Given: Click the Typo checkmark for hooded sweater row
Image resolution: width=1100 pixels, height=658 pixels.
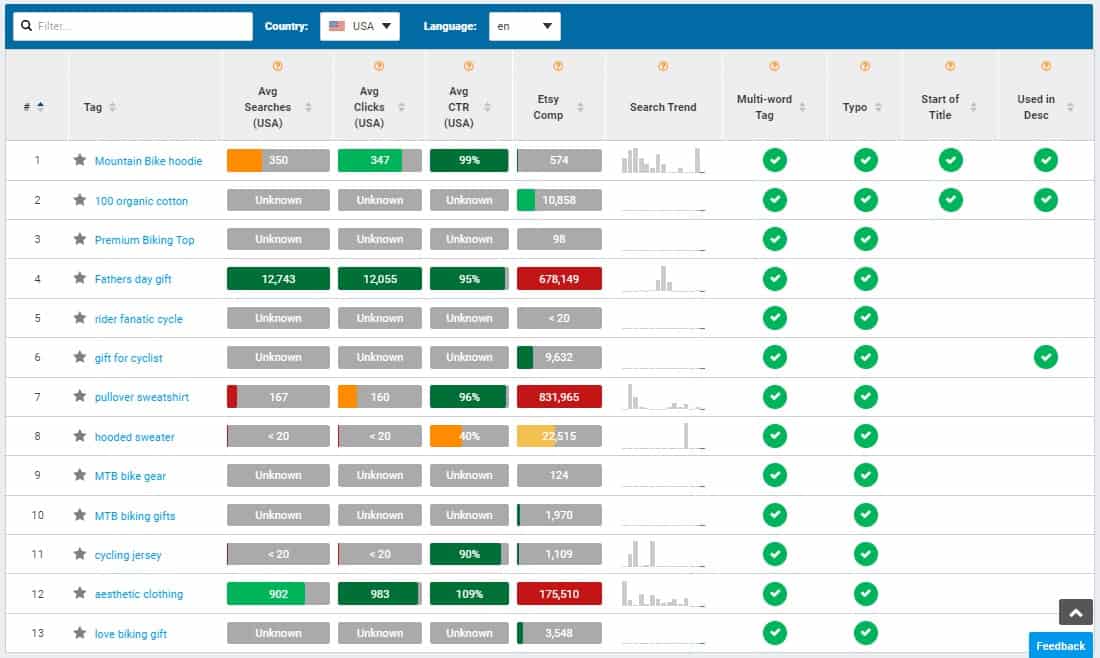Looking at the screenshot, I should pyautogui.click(x=866, y=436).
